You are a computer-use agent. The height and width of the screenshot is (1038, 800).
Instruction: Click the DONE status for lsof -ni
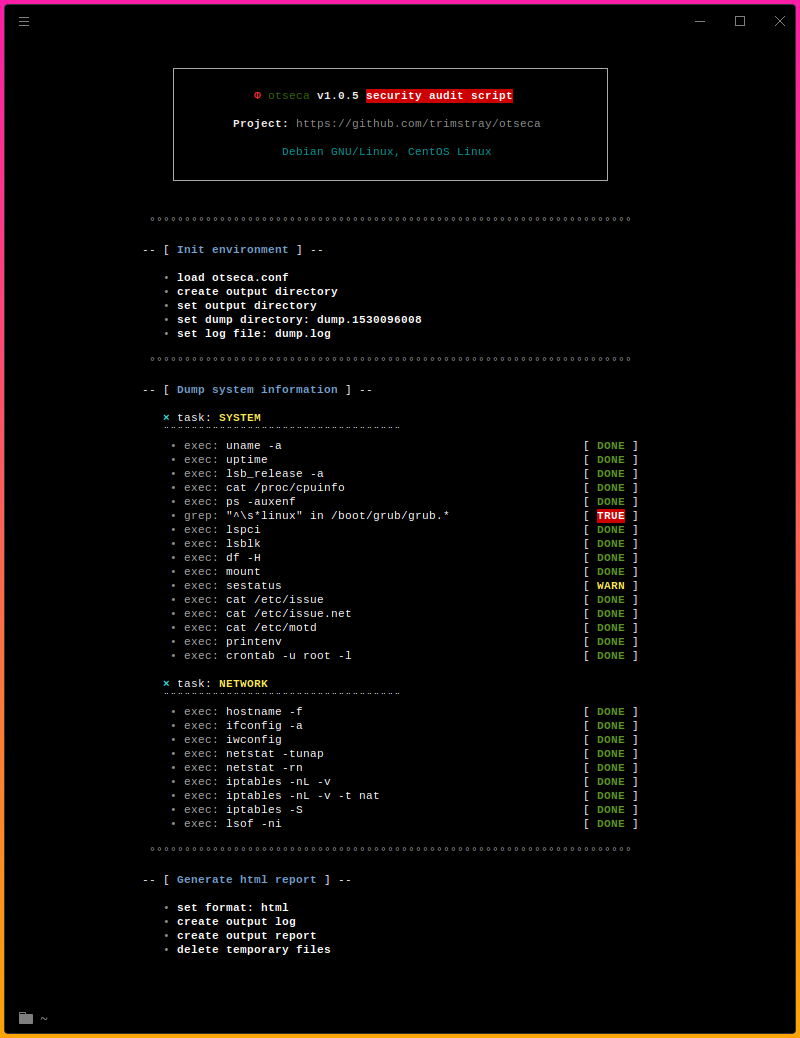(611, 824)
